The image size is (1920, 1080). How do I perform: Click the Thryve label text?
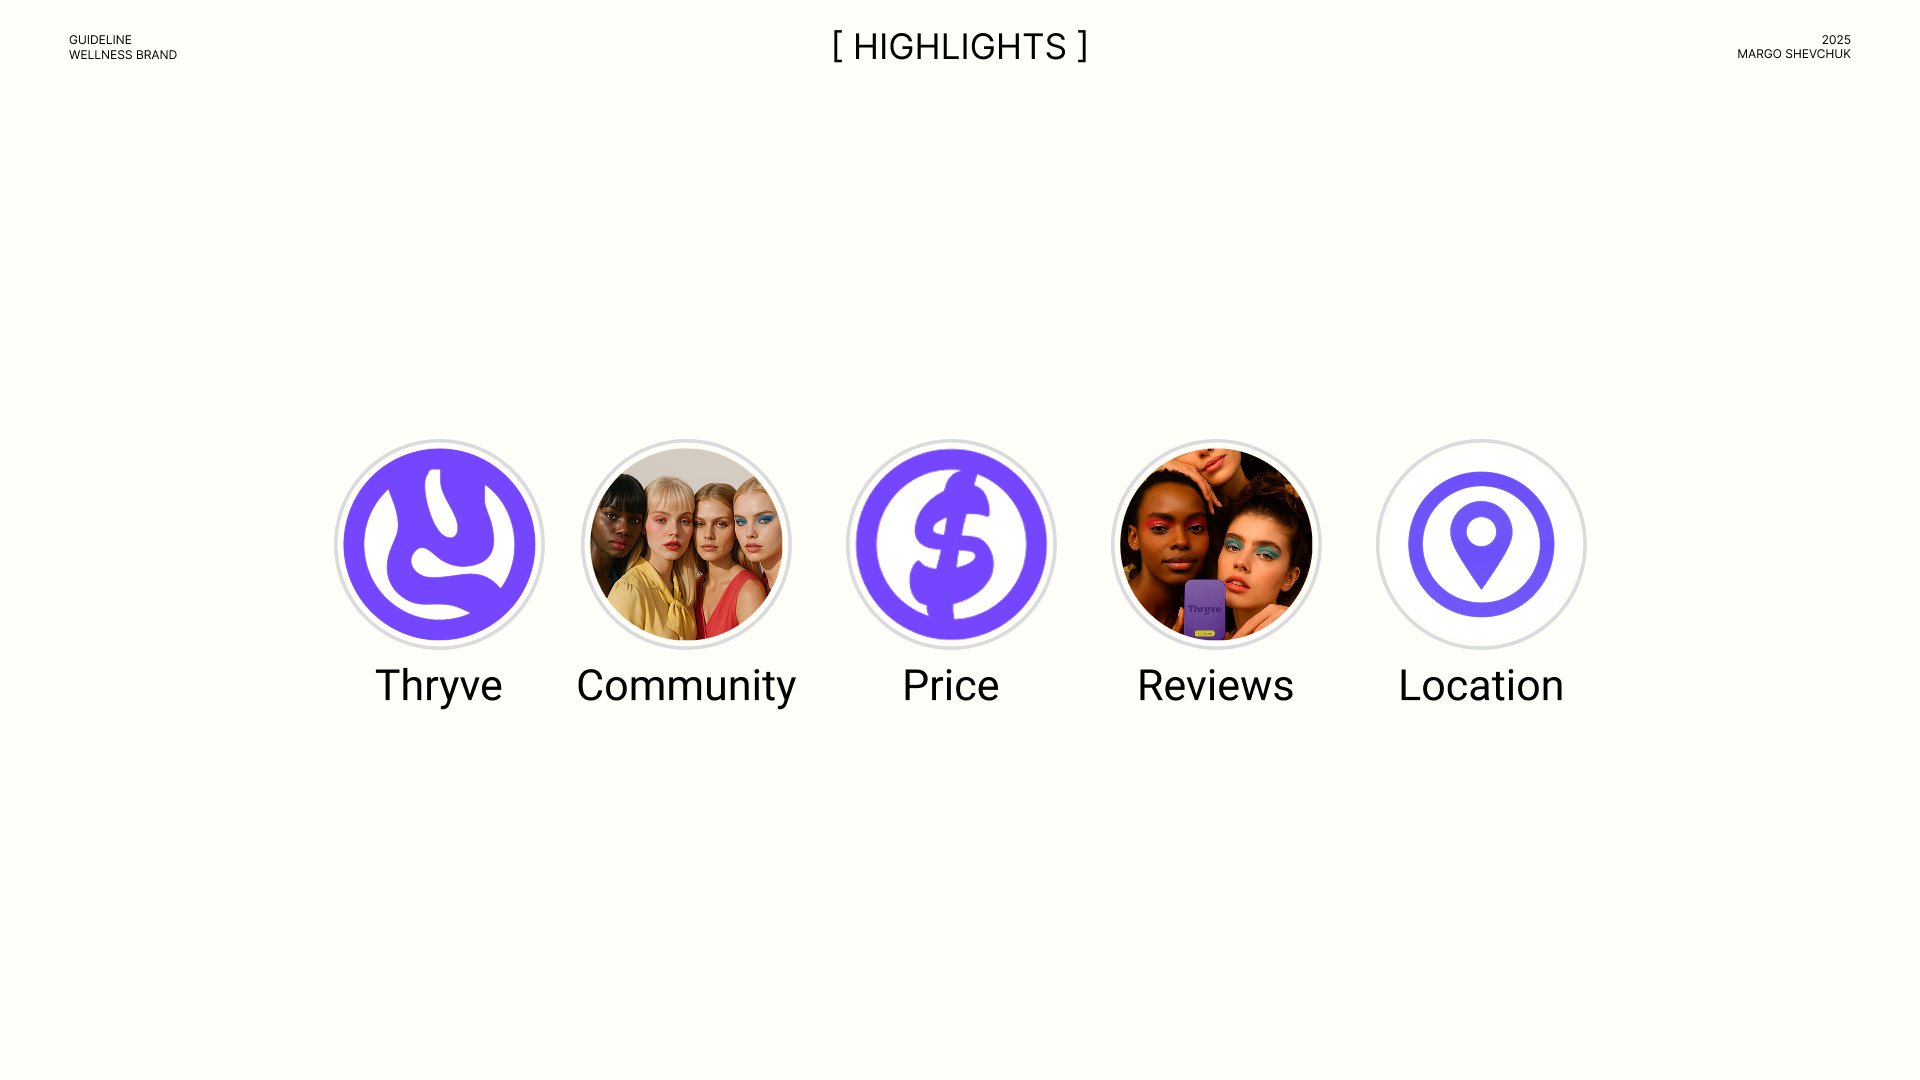[439, 686]
